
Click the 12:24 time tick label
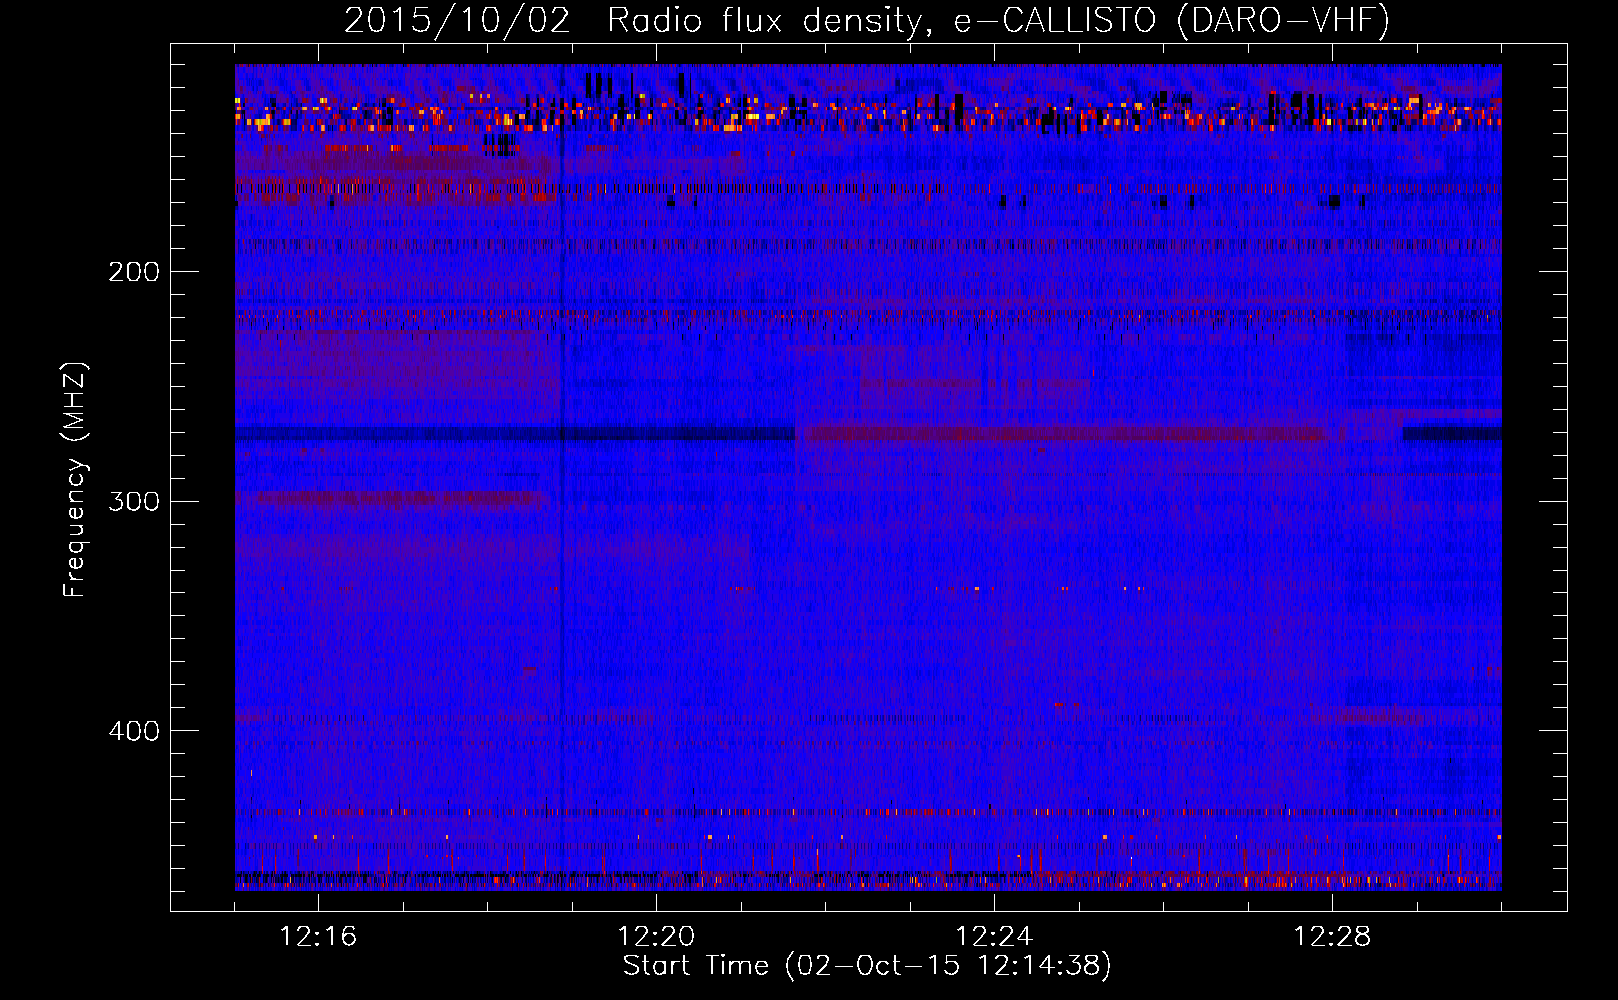[x=994, y=937]
